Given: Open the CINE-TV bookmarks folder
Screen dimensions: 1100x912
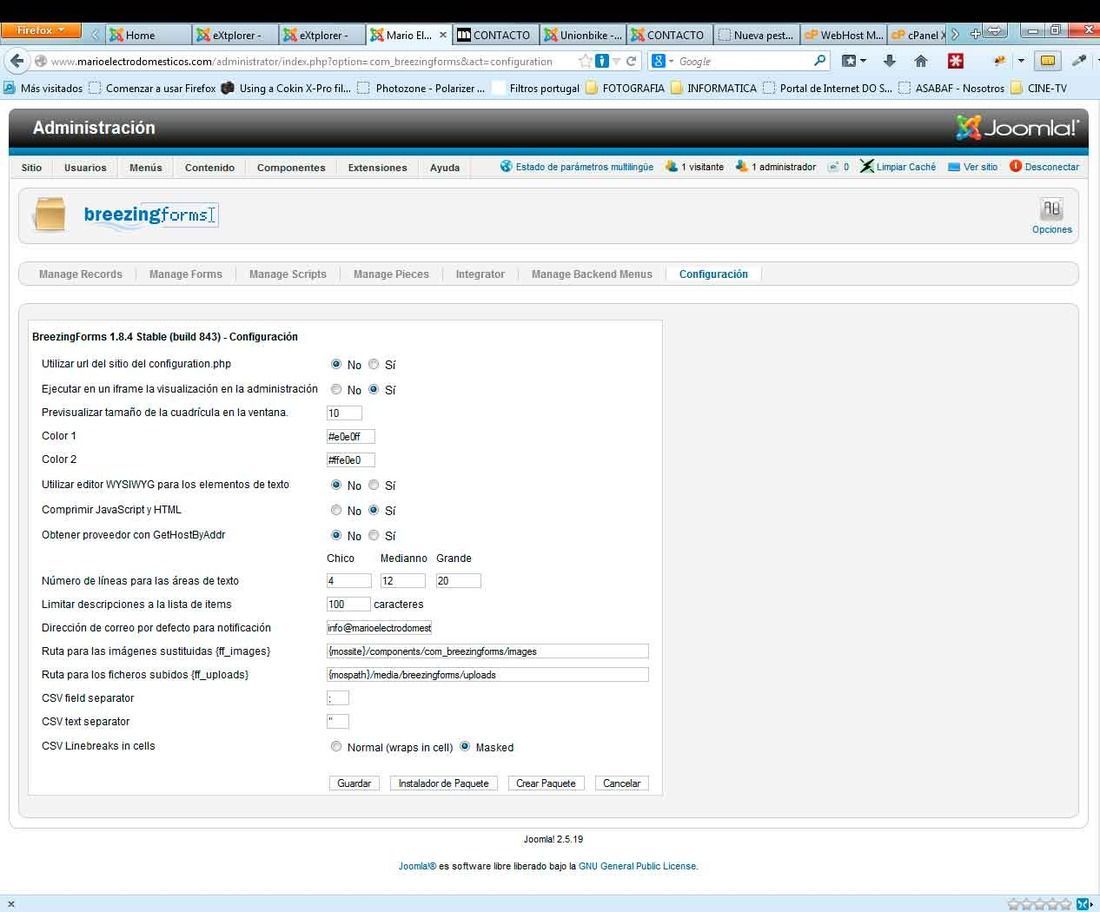Looking at the screenshot, I should tap(1038, 88).
